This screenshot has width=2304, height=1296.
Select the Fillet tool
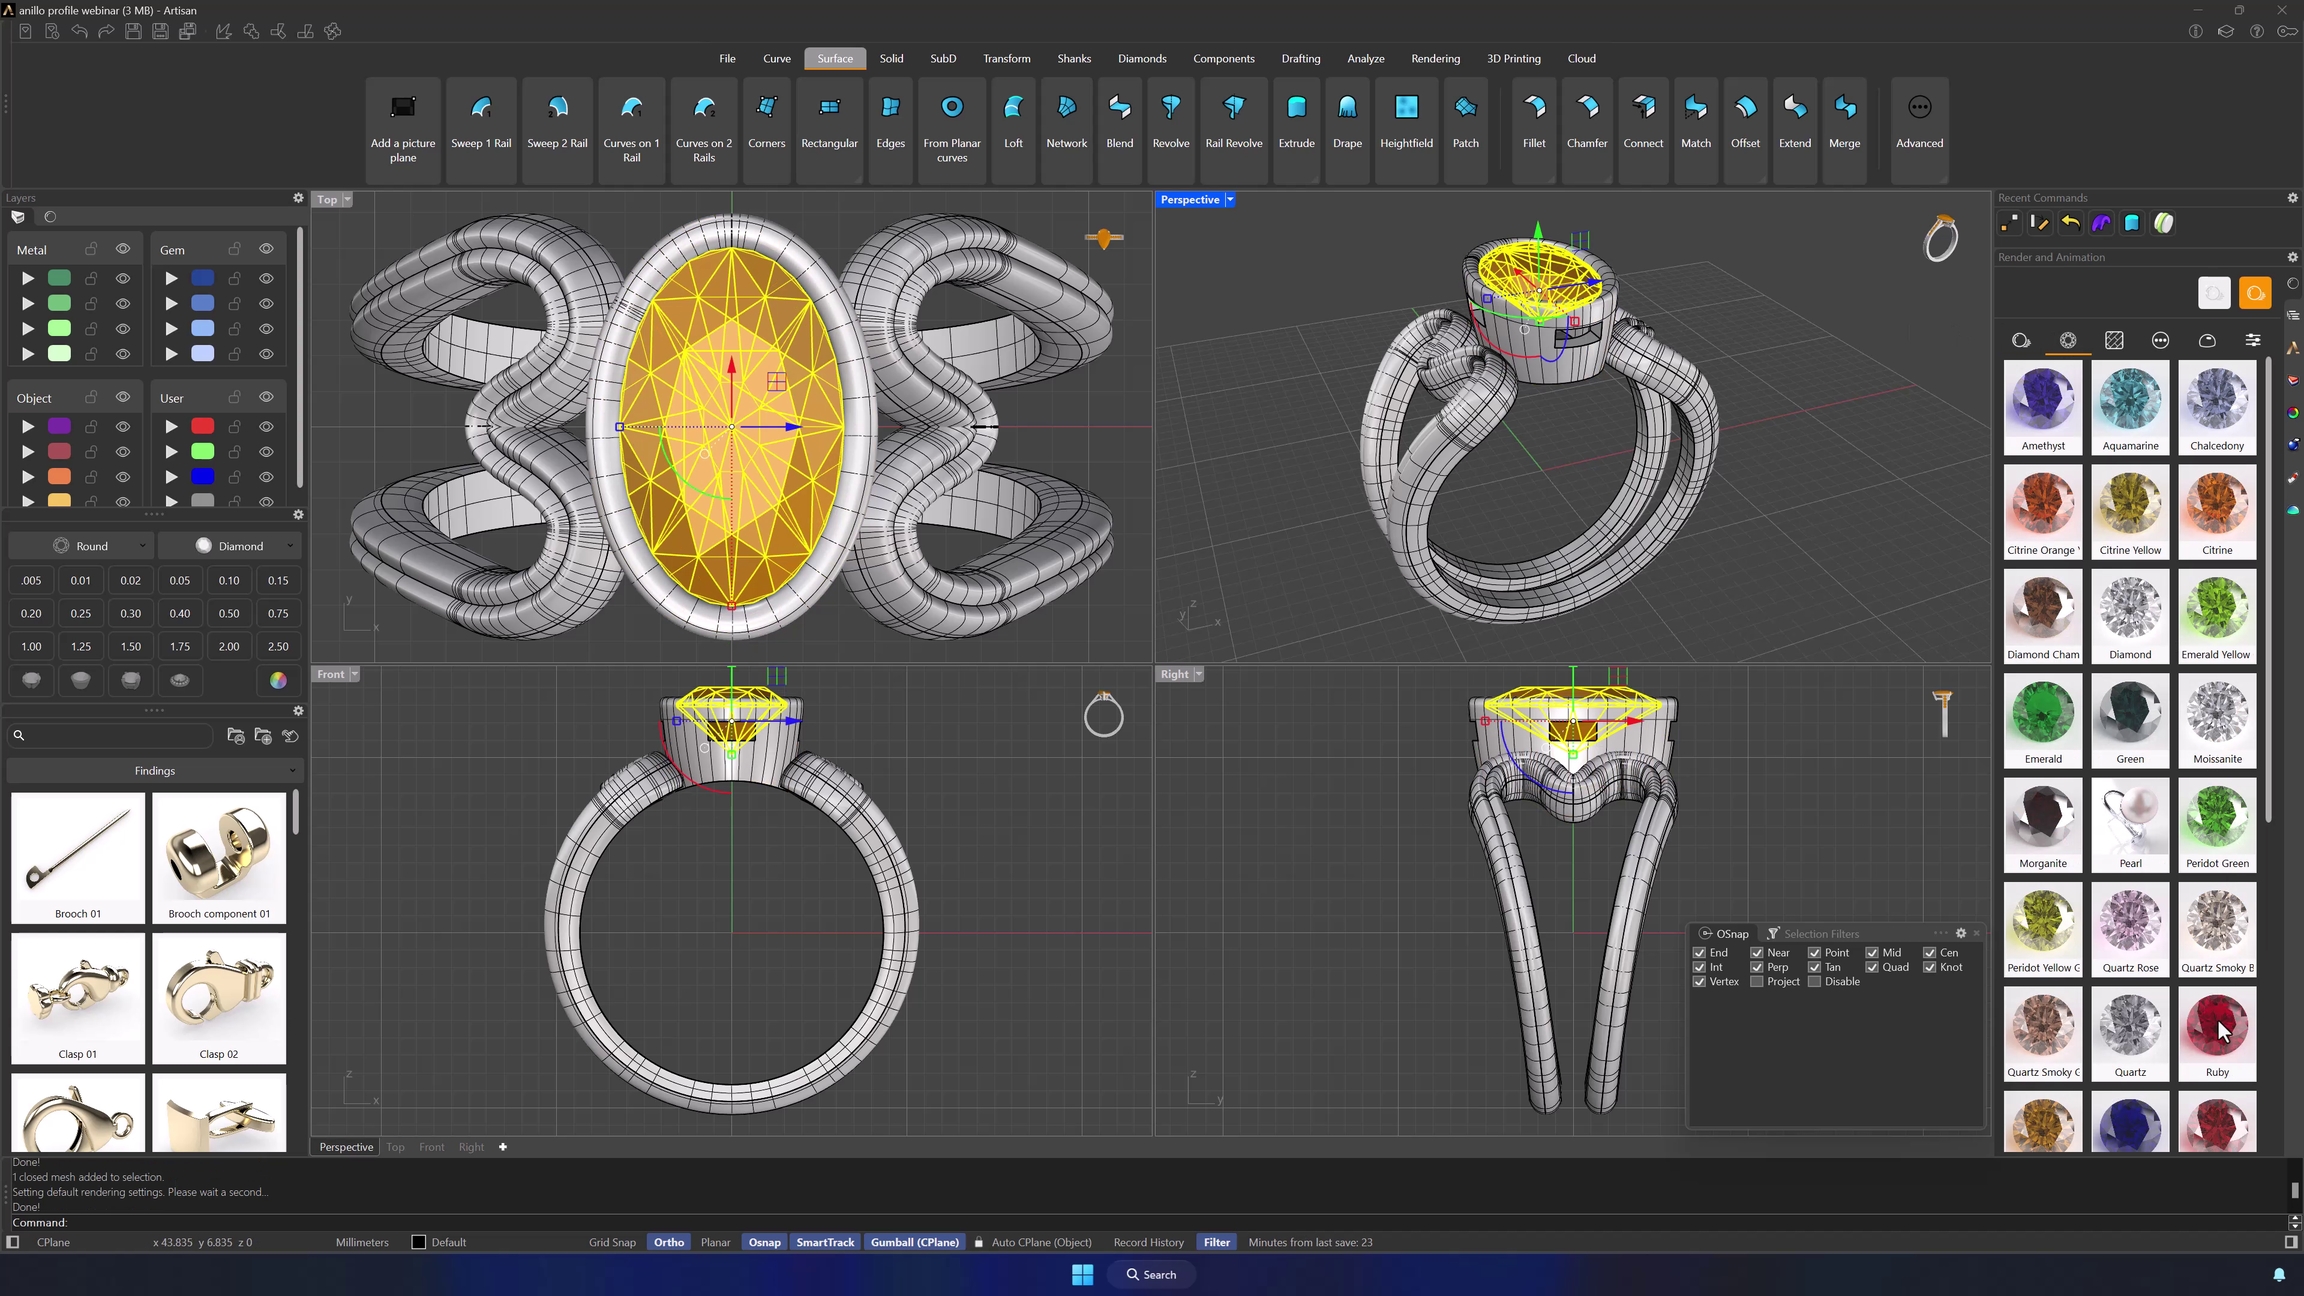tap(1533, 122)
